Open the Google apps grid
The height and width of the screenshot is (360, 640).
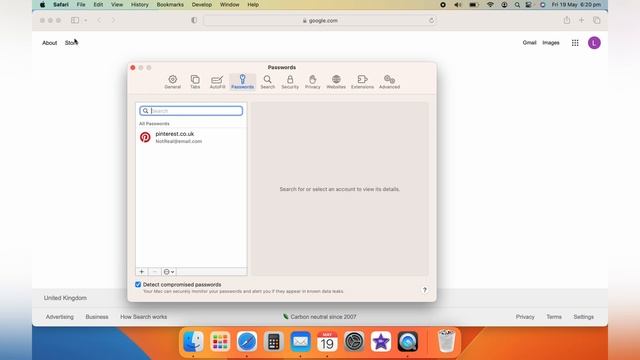coord(575,43)
